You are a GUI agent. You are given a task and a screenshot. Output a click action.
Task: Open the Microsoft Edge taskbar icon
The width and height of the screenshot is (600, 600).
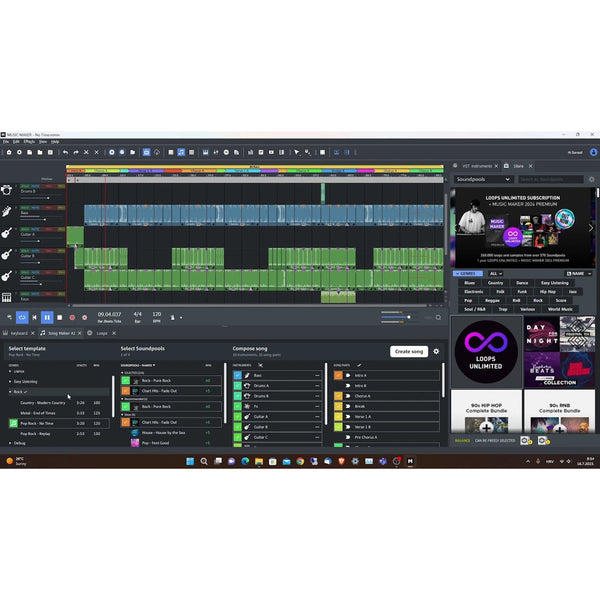(245, 461)
